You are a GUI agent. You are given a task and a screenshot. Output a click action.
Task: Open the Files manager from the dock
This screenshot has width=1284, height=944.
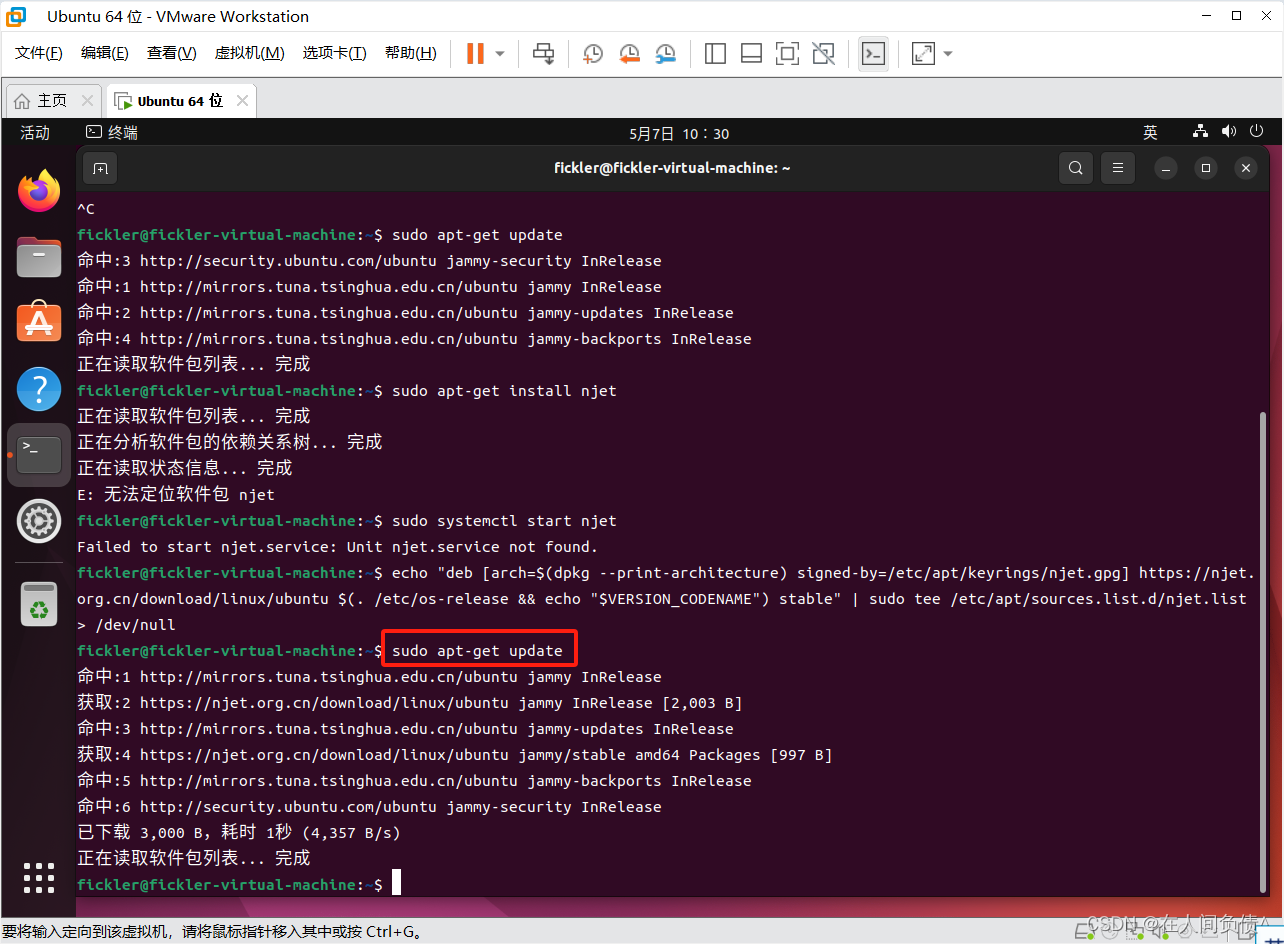click(x=39, y=257)
